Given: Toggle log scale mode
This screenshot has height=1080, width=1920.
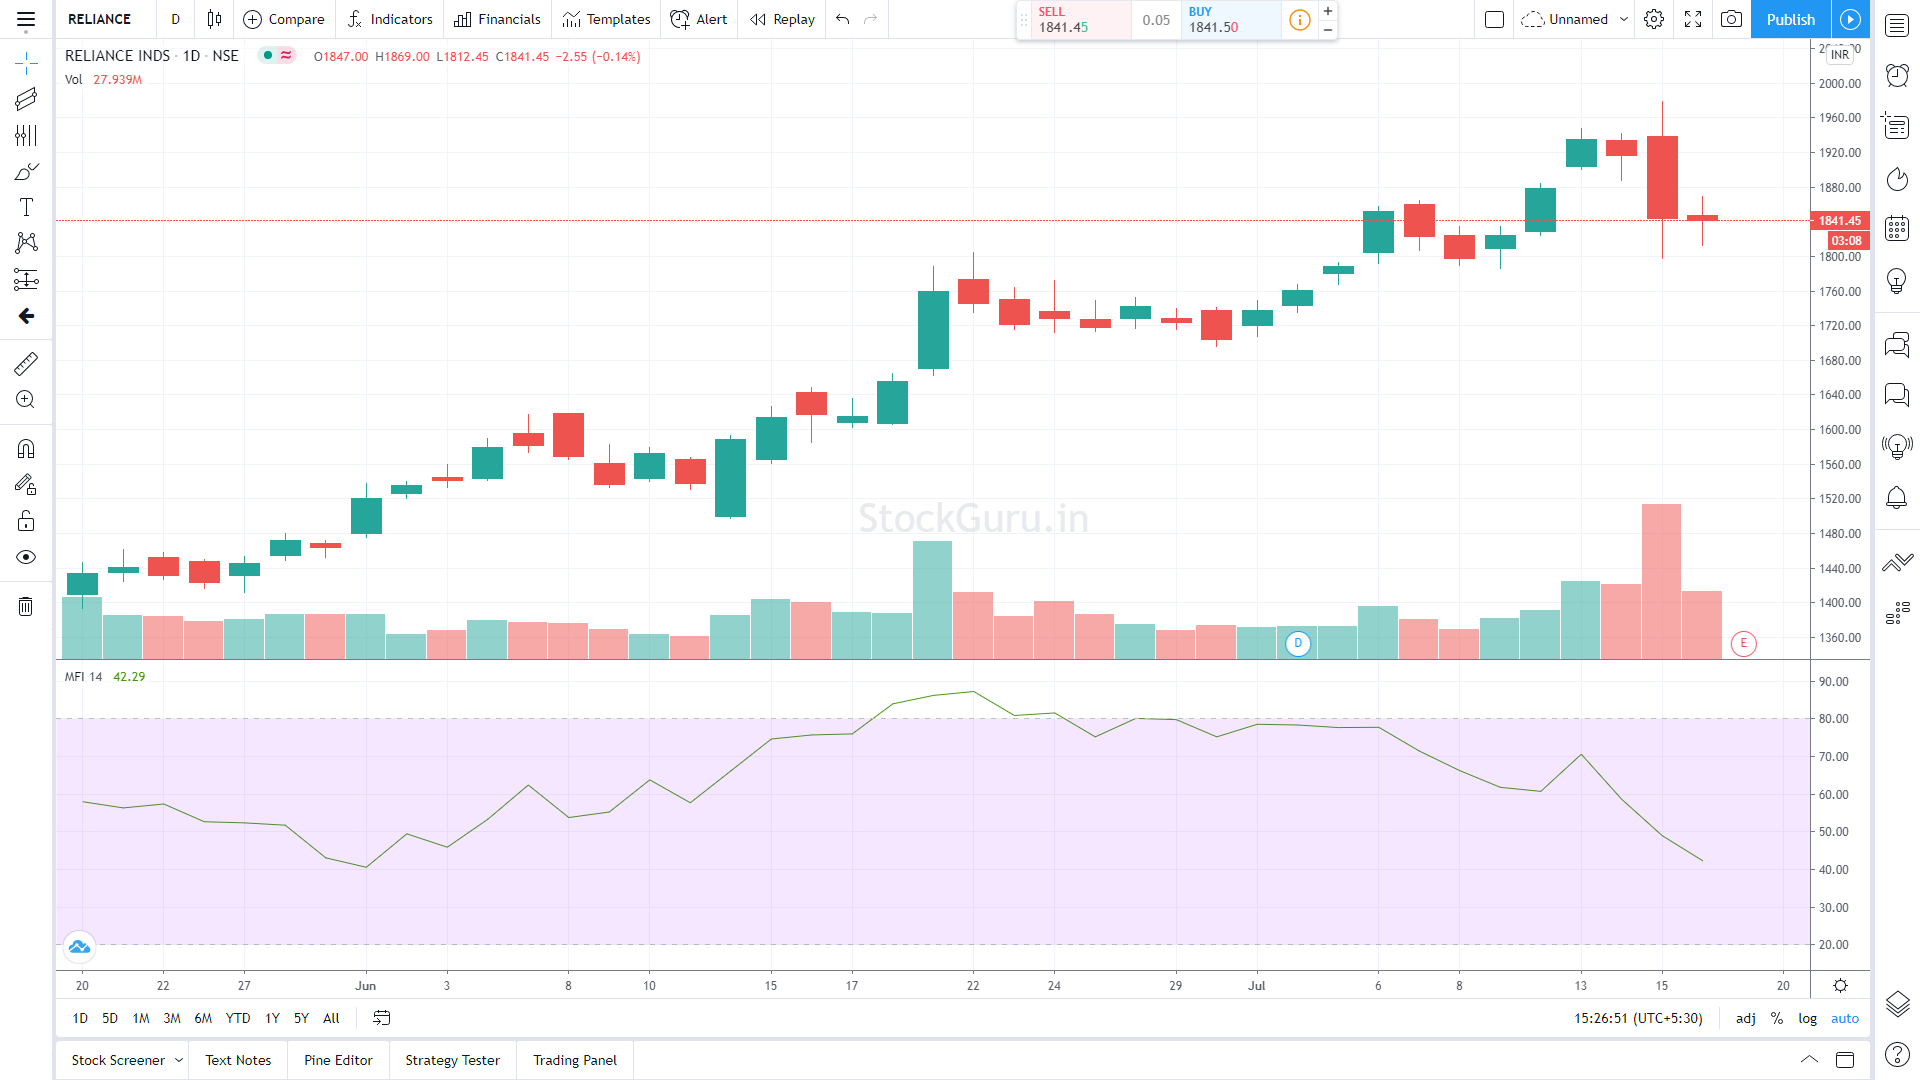Looking at the screenshot, I should point(1807,1018).
